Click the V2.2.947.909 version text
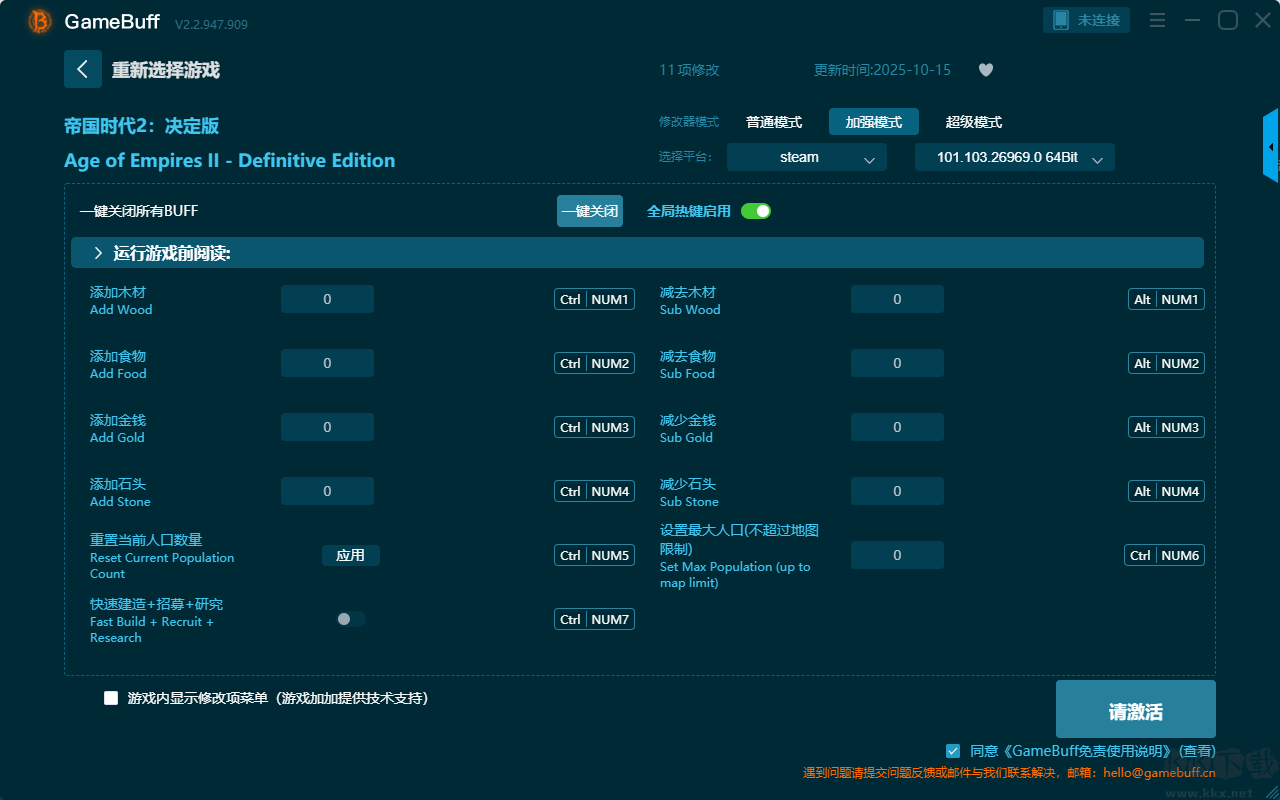Viewport: 1280px width, 800px height. (x=211, y=24)
